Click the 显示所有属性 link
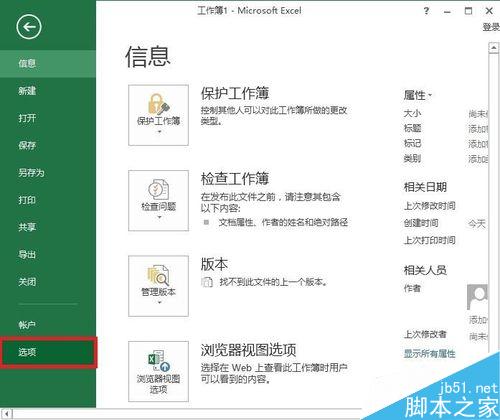 [429, 354]
